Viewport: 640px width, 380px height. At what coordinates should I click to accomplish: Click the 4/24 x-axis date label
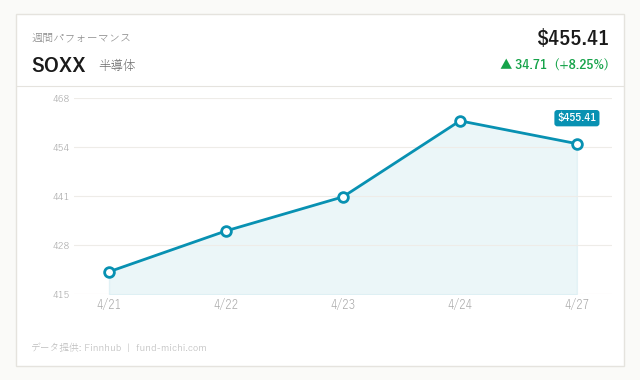(x=460, y=304)
